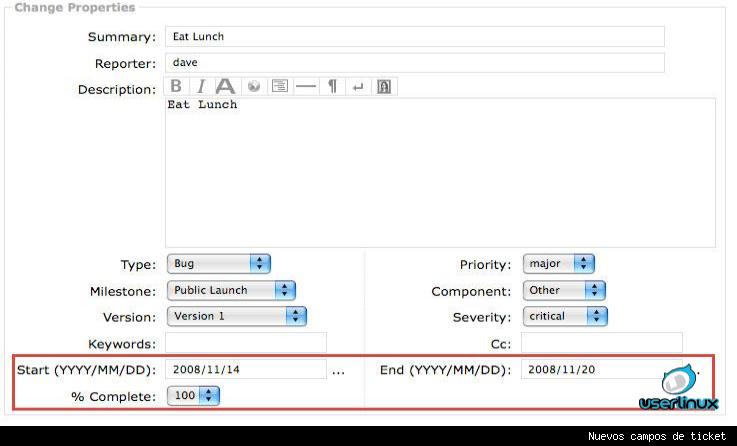Click the globe link icon in toolbar
Viewport: 737px width, 446px height.
click(x=254, y=87)
